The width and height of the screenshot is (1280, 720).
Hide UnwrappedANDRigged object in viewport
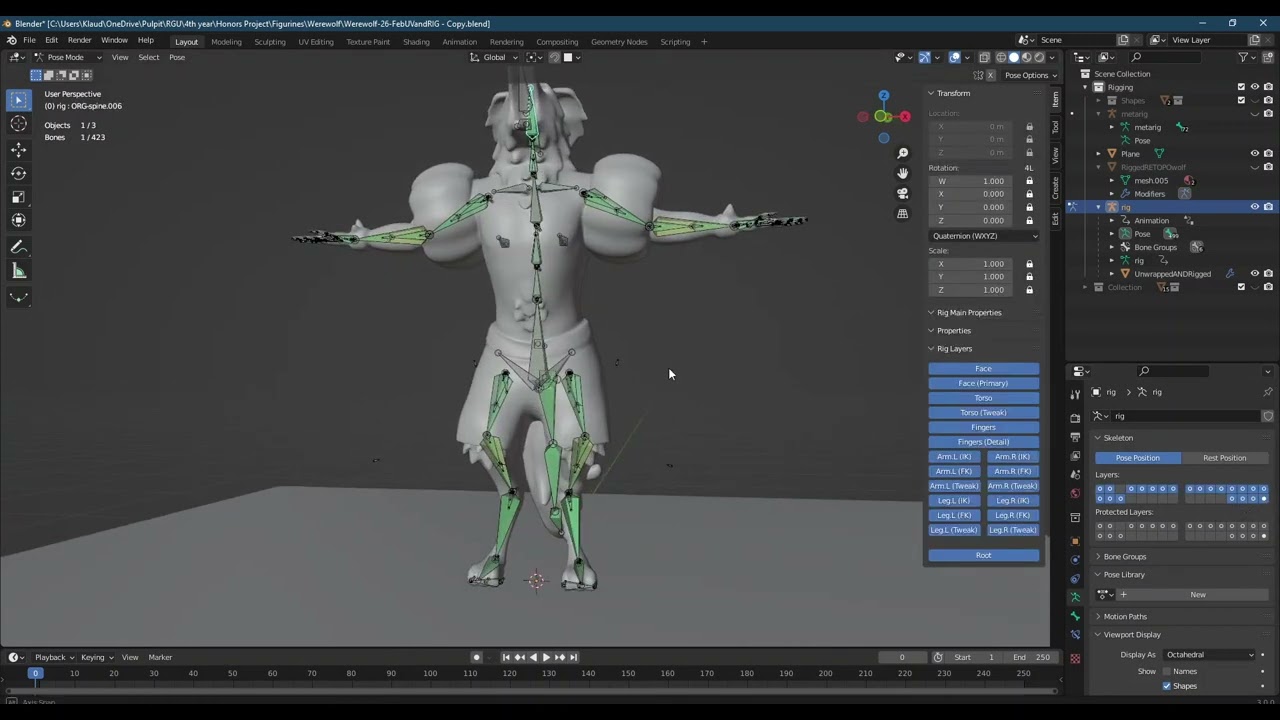1255,274
